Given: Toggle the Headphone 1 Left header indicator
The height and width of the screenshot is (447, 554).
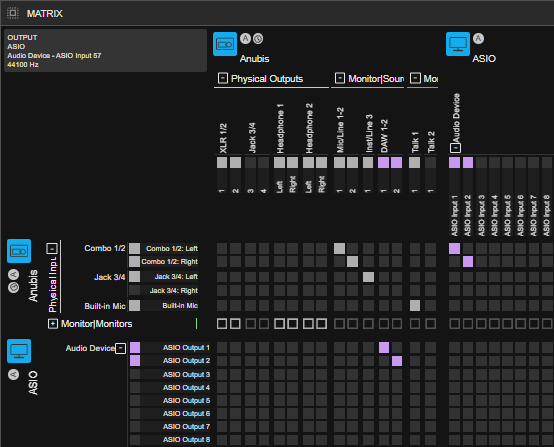Looking at the screenshot, I should (279, 163).
